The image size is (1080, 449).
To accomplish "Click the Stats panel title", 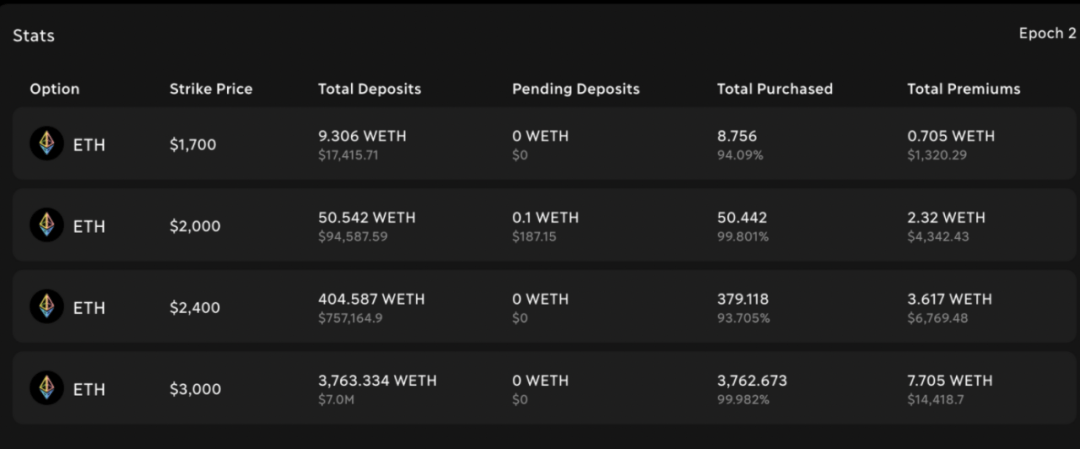I will (34, 36).
